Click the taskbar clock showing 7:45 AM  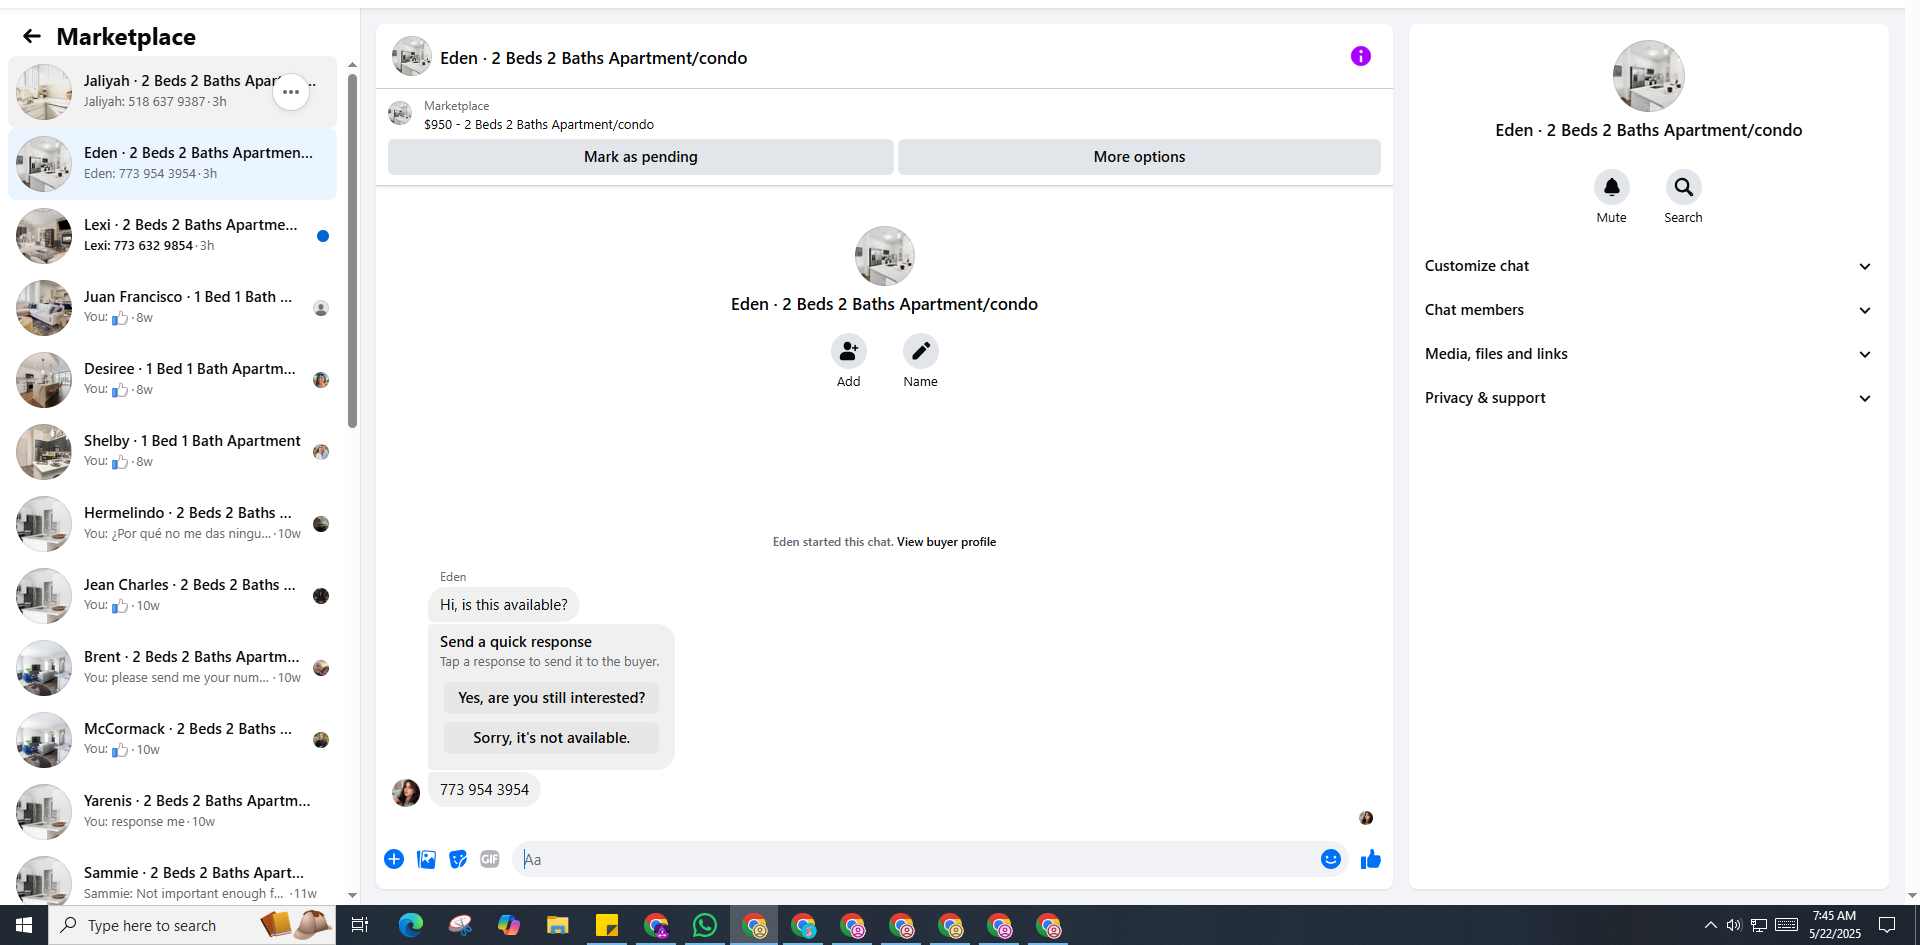pos(1834,925)
